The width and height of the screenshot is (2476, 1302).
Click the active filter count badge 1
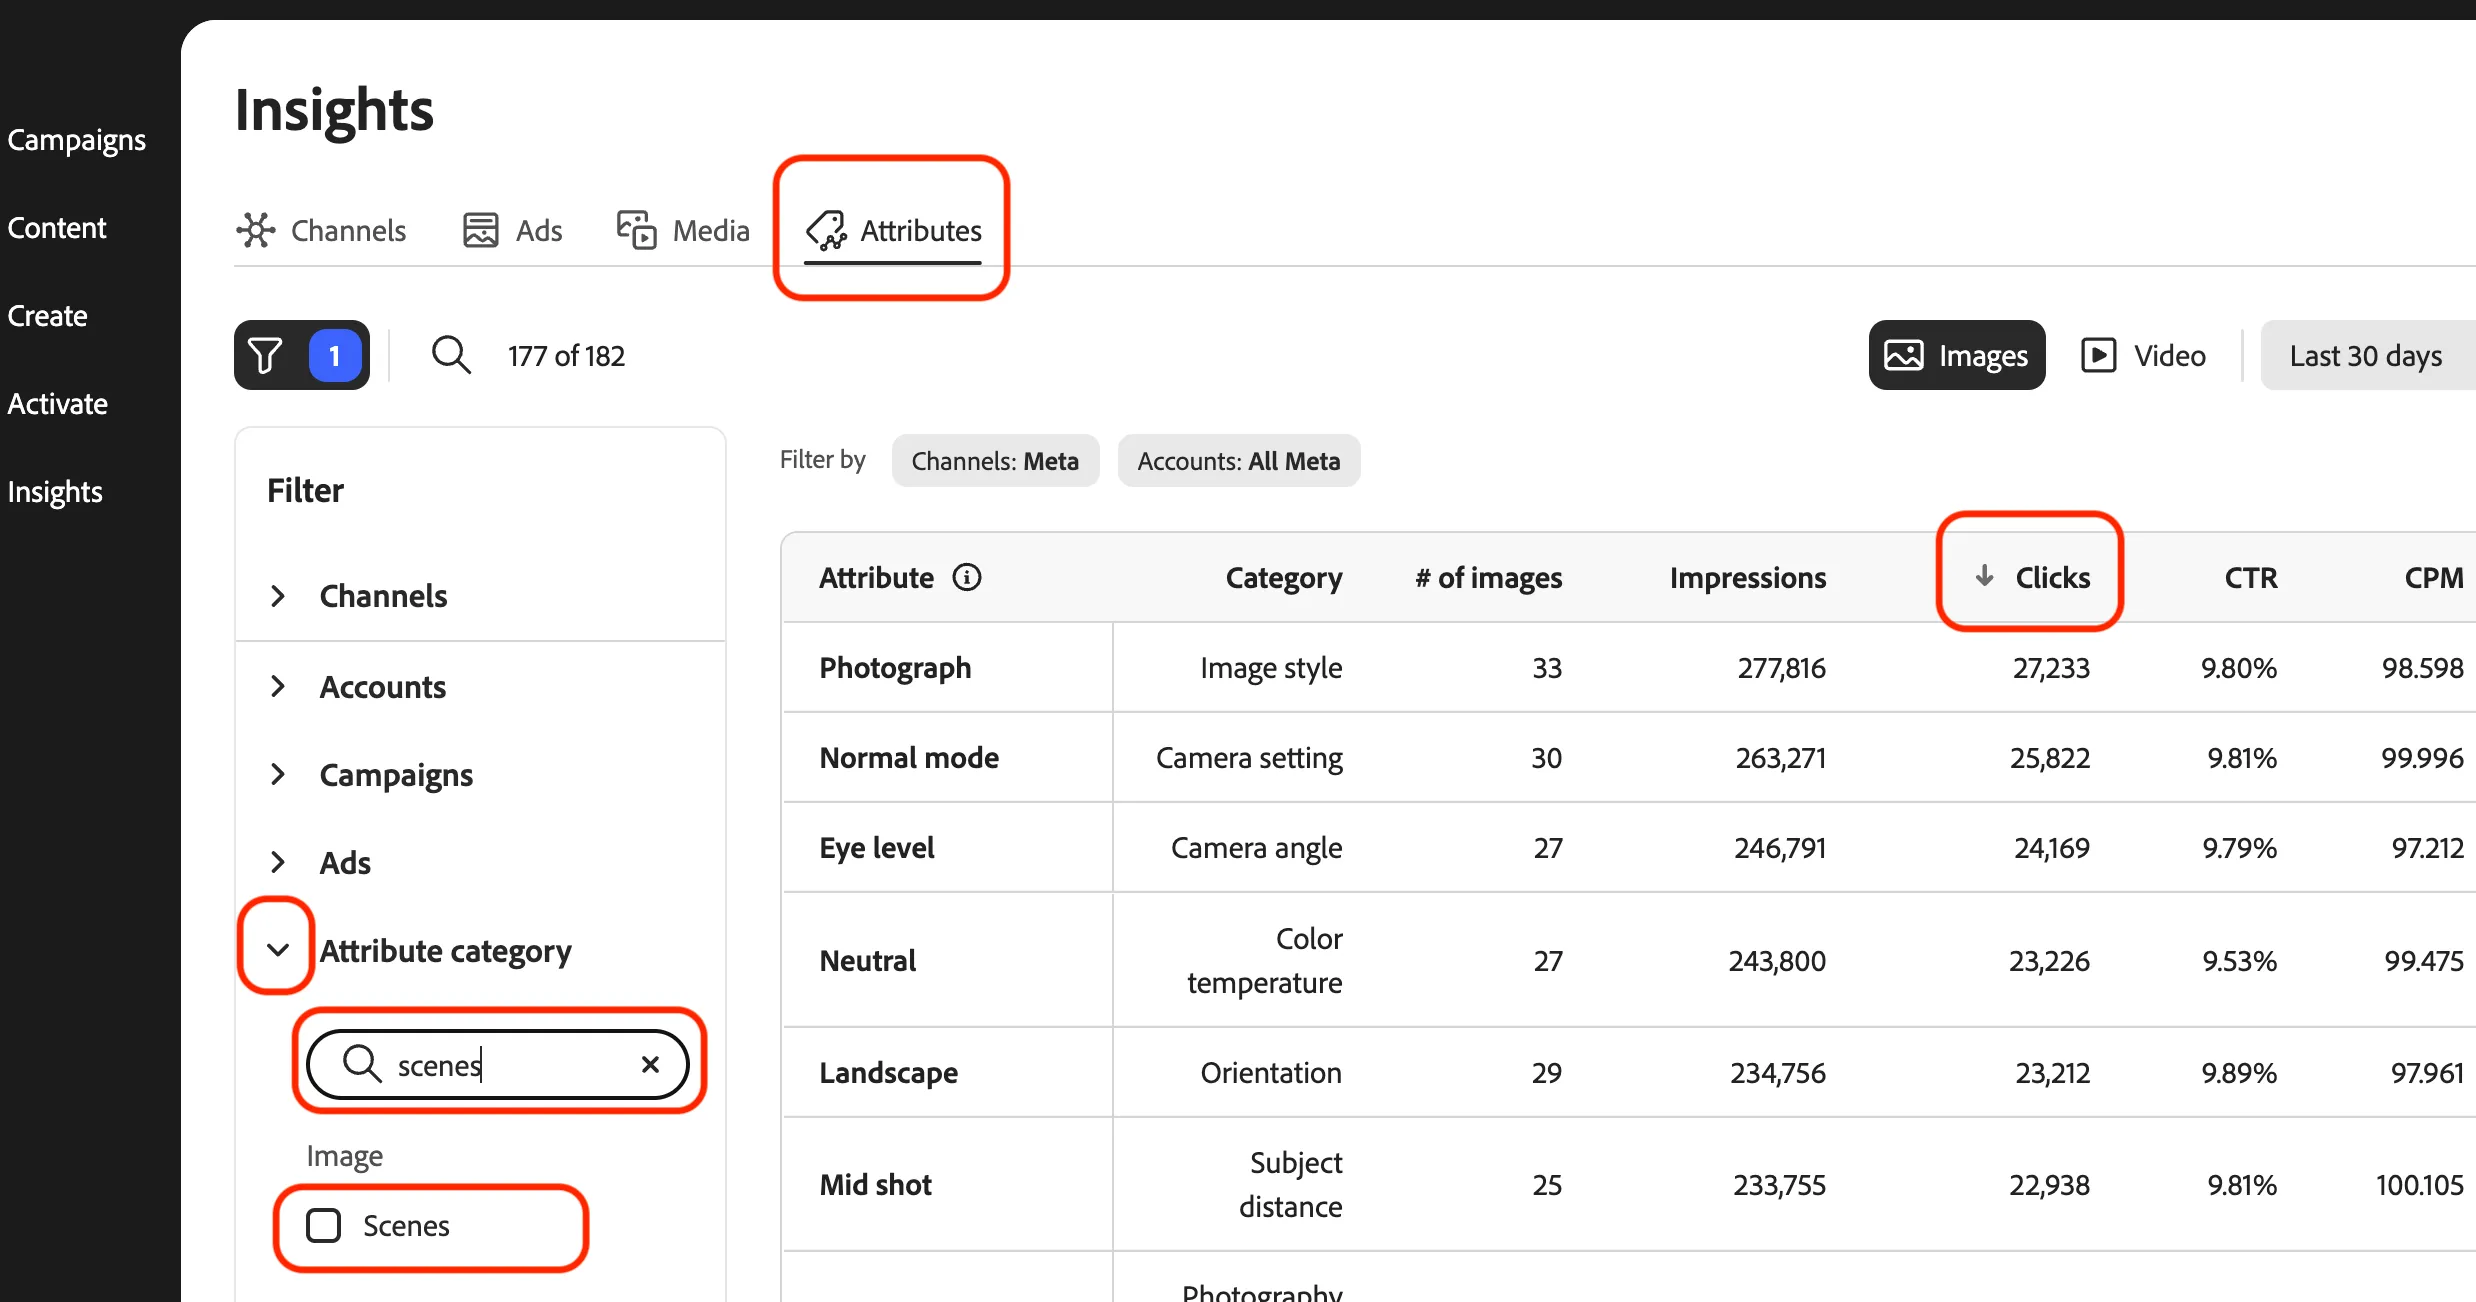[x=334, y=355]
